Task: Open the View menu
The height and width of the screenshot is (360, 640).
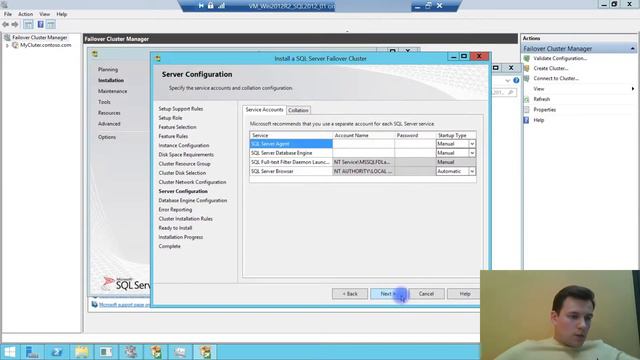Action: point(44,14)
